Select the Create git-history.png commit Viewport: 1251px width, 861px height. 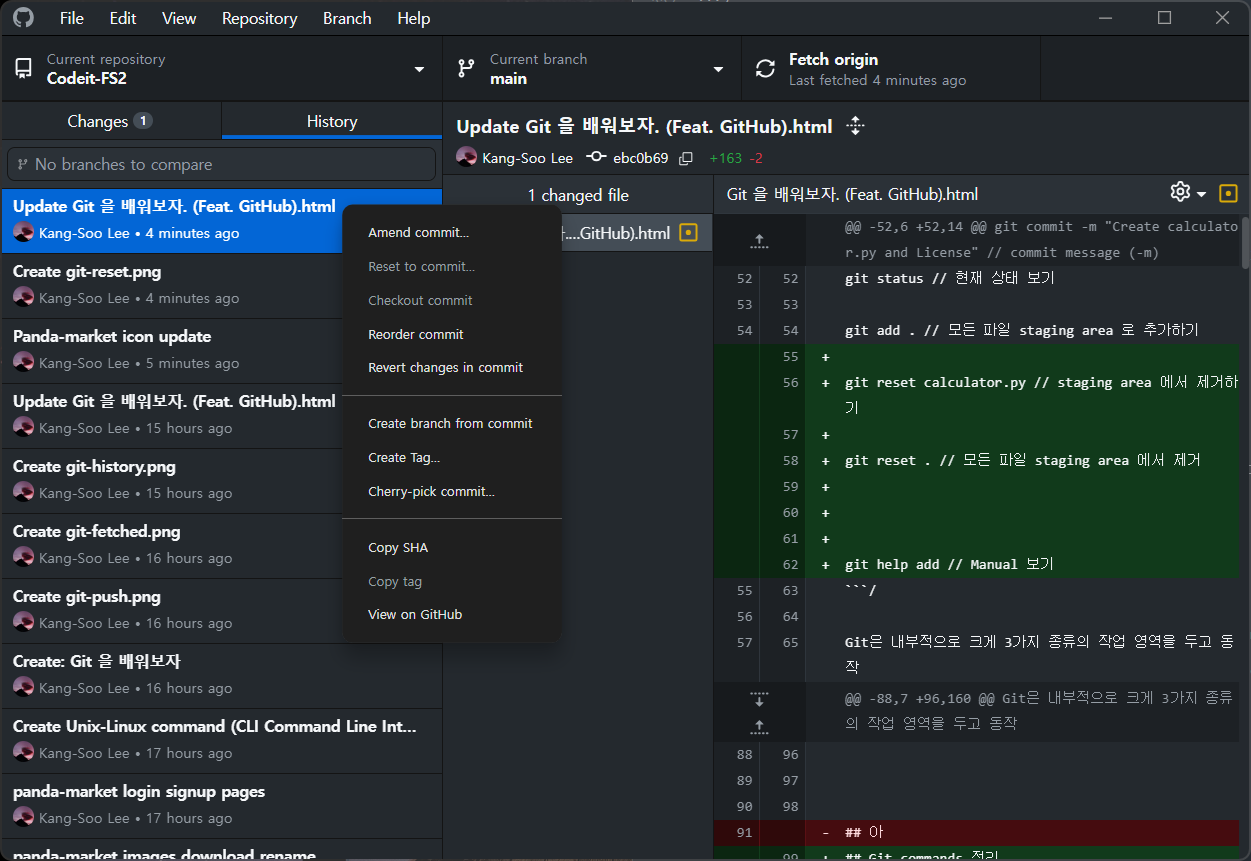click(x=221, y=481)
